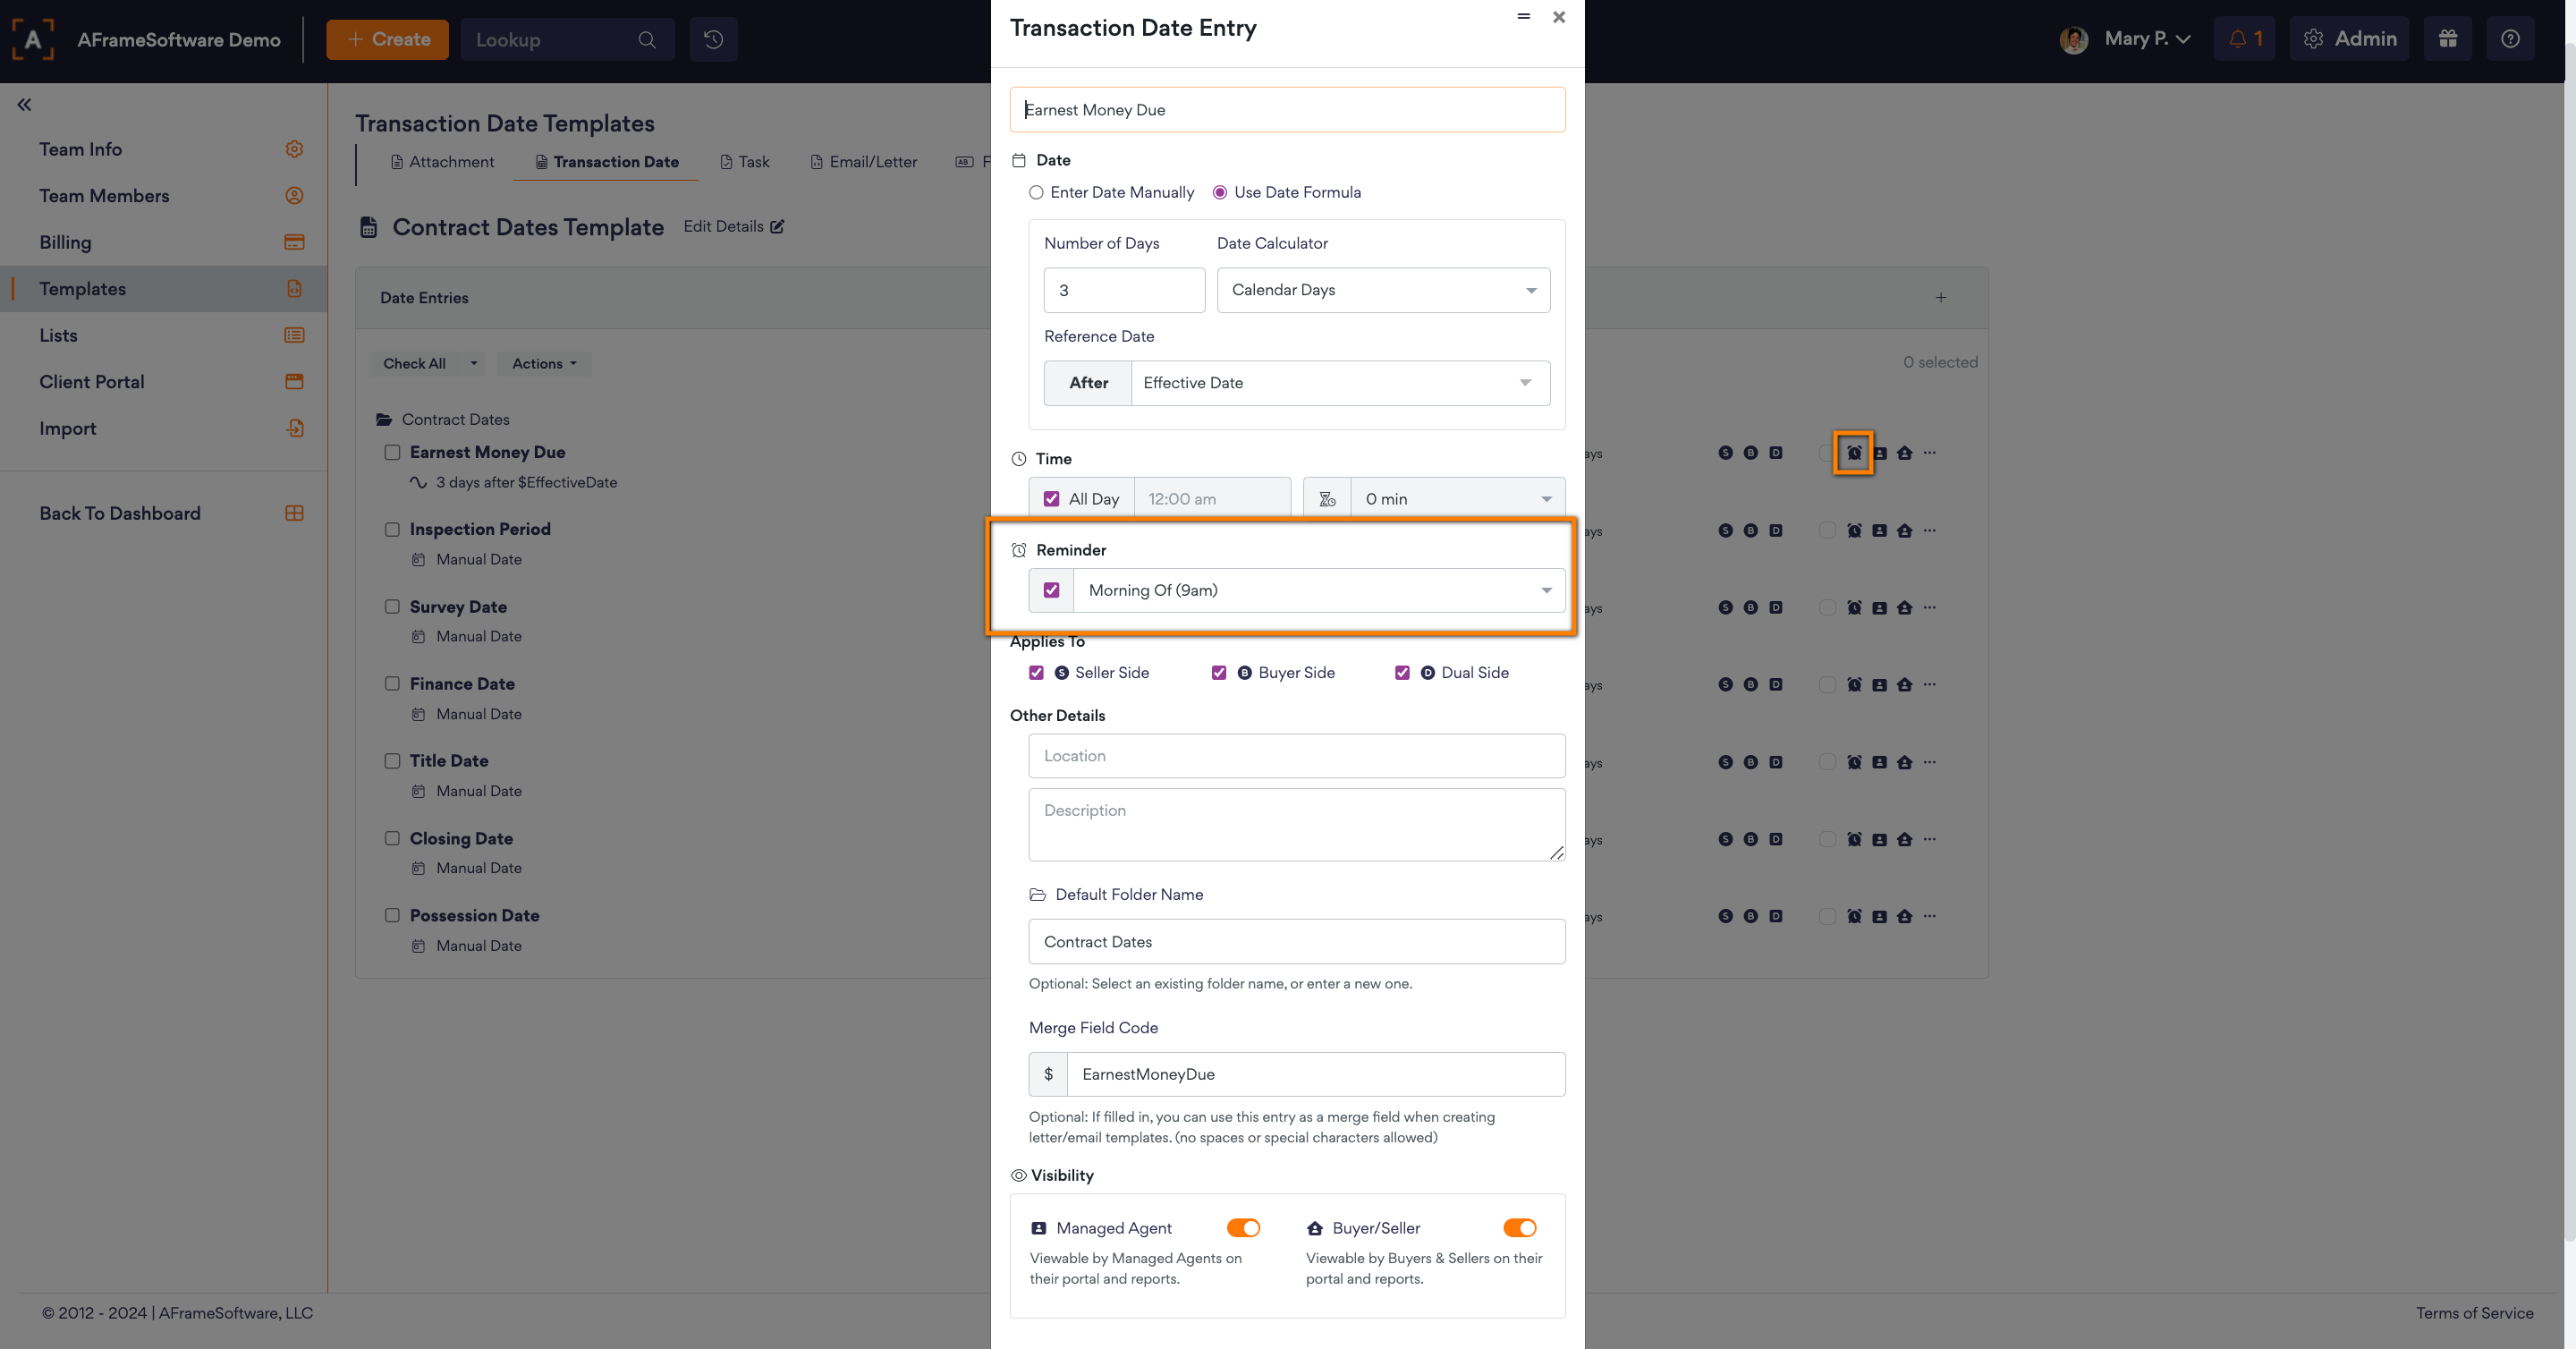The width and height of the screenshot is (2576, 1349).
Task: Click the history clock icon in top bar
Action: [x=713, y=39]
